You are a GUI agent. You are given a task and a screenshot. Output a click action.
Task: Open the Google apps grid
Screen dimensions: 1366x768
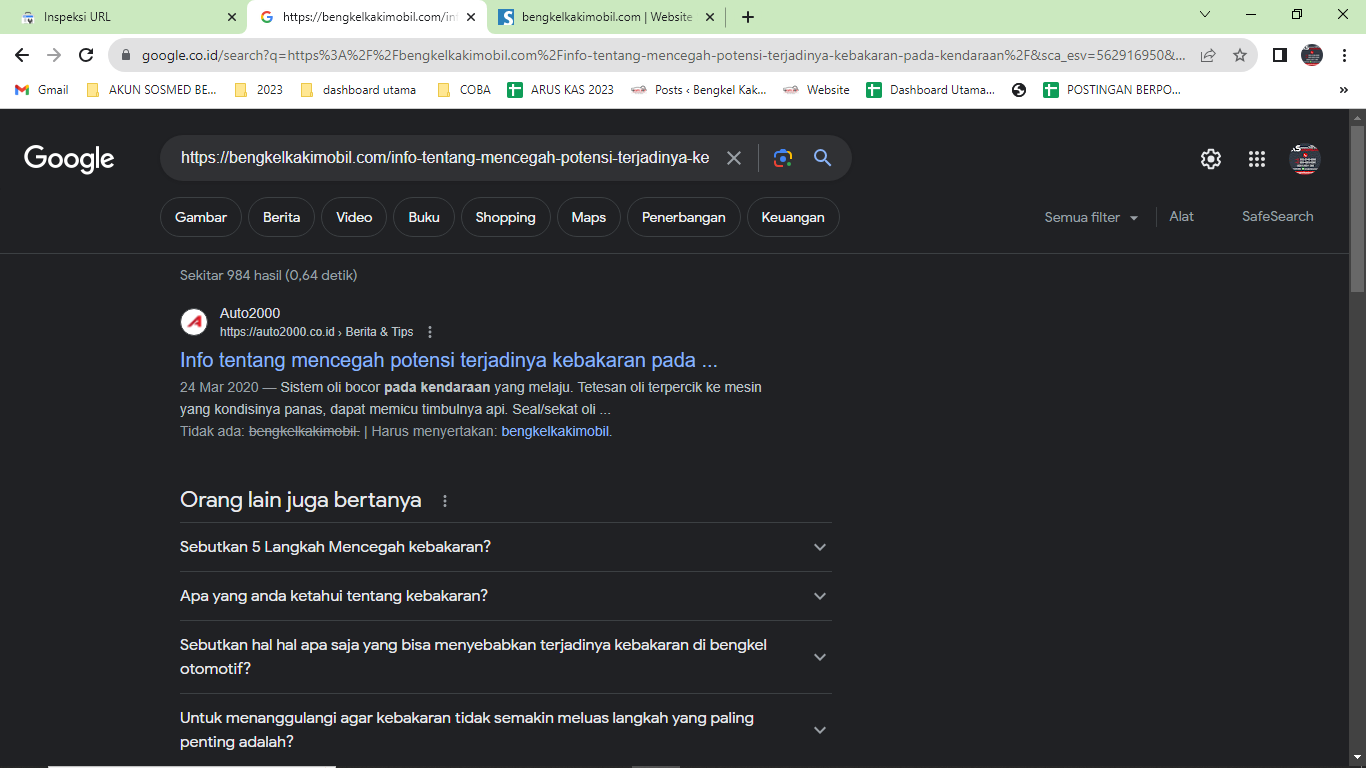[x=1257, y=159]
